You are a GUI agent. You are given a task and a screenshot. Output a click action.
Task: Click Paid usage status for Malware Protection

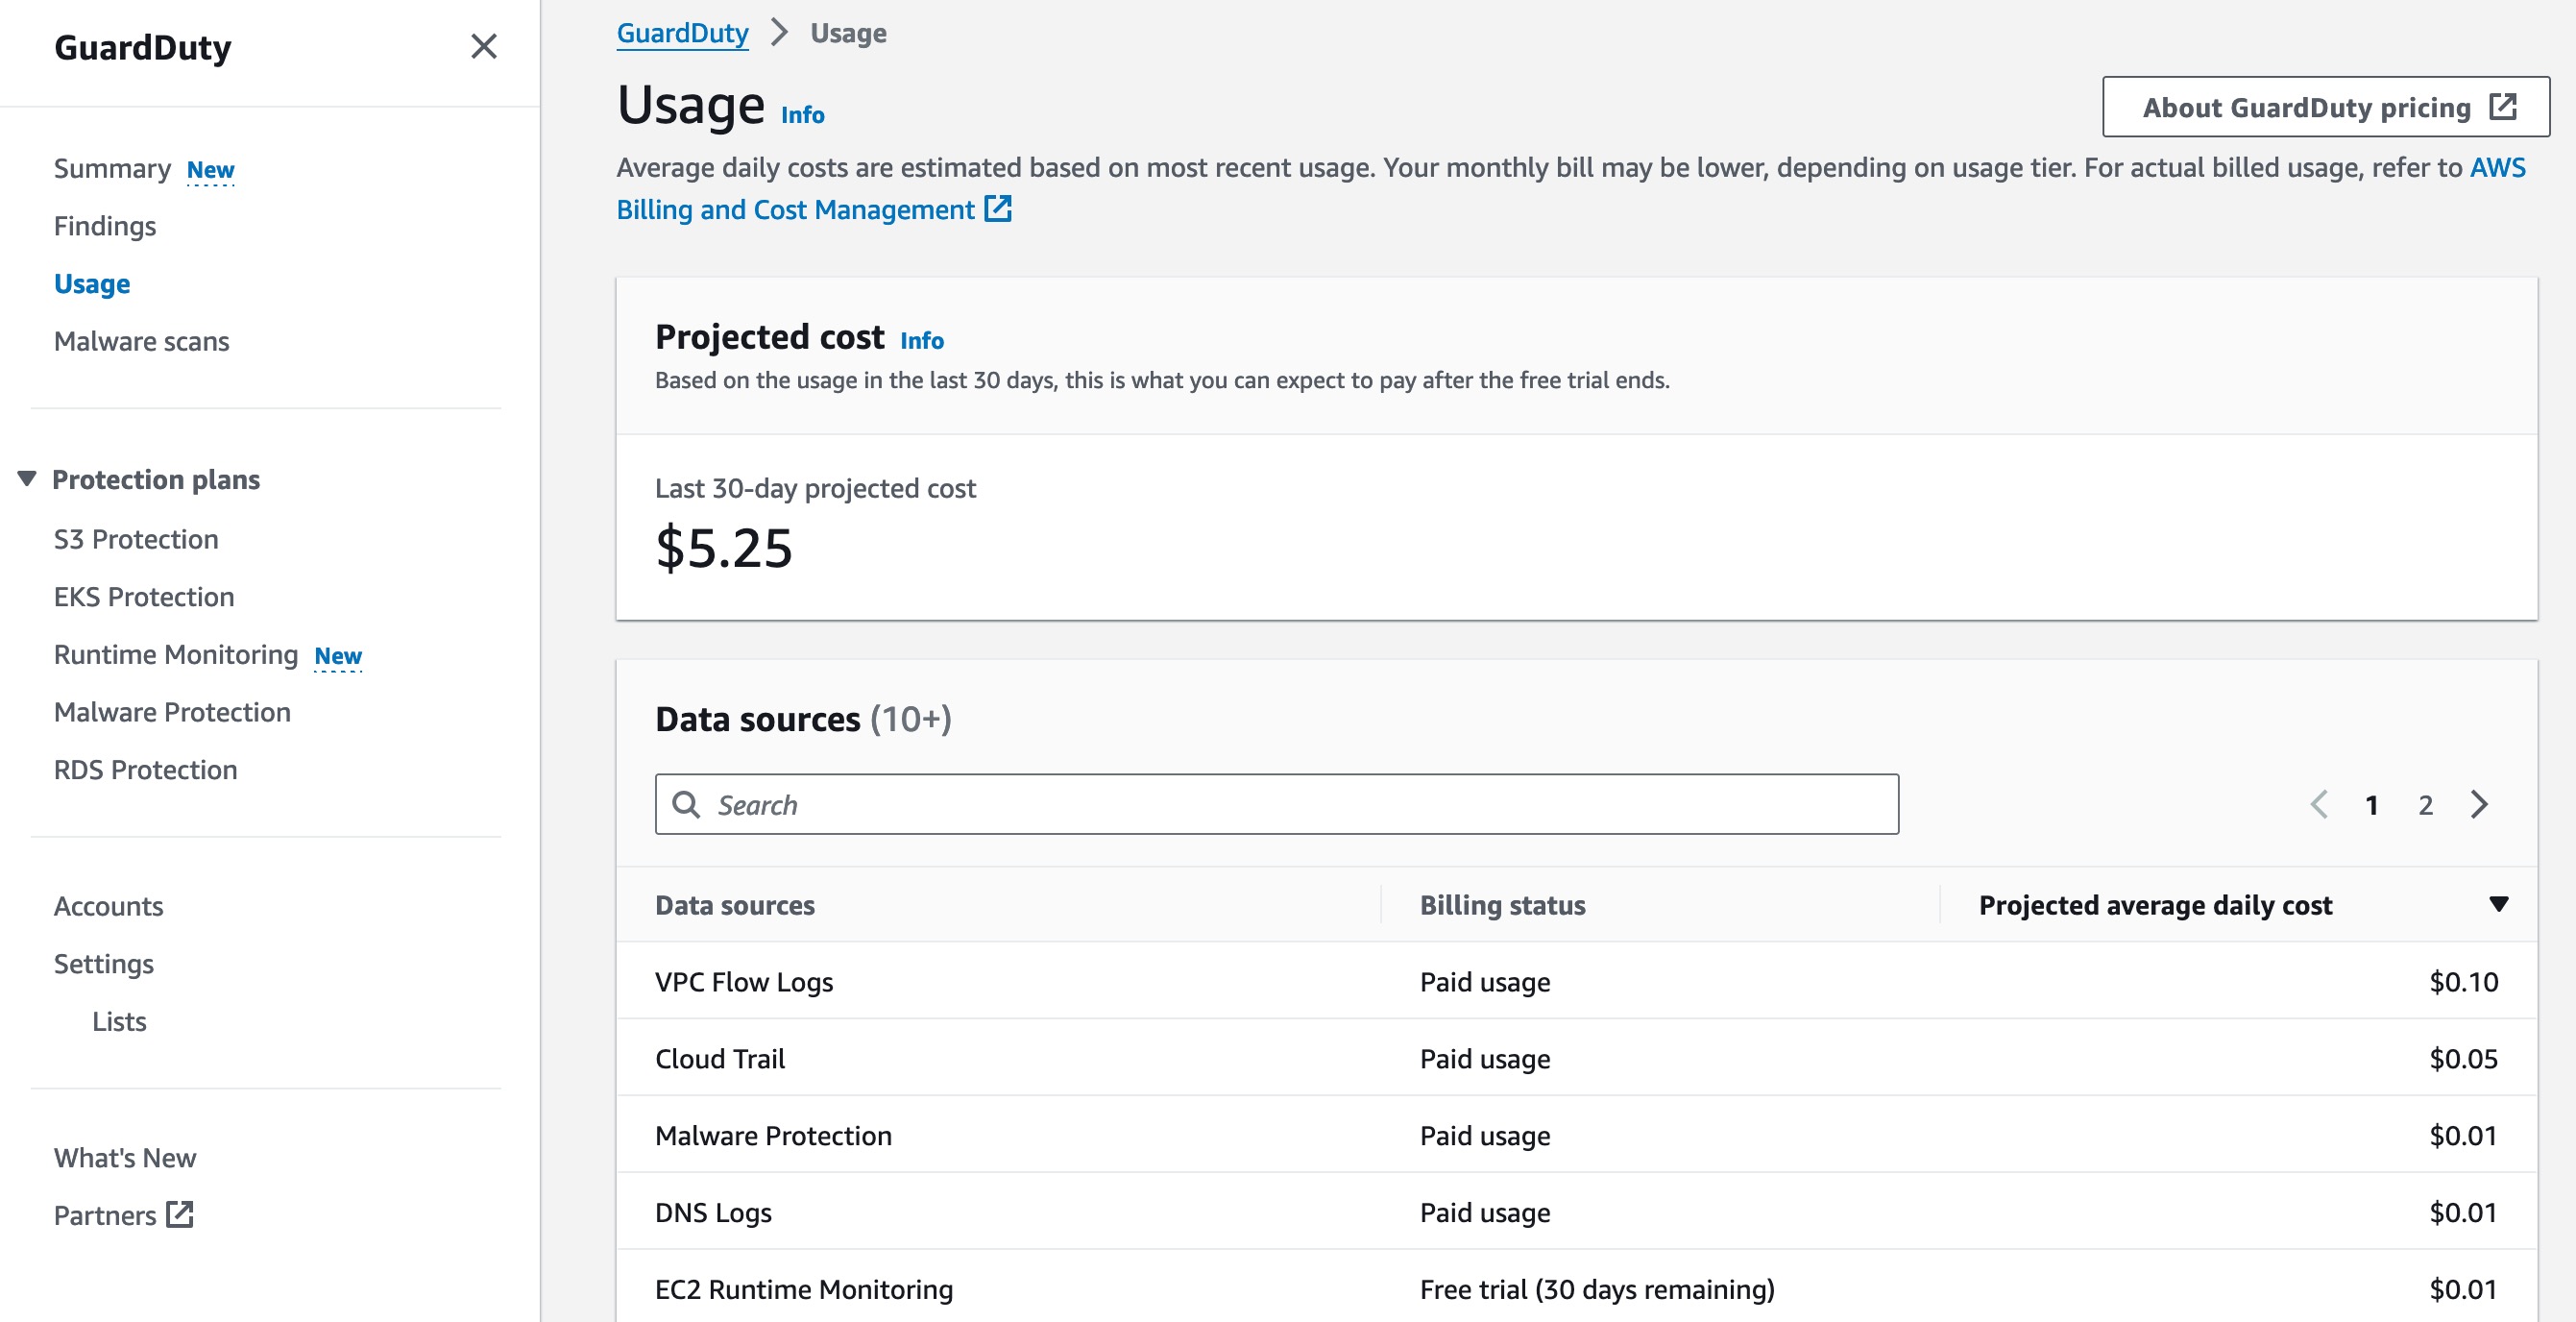(1485, 1136)
